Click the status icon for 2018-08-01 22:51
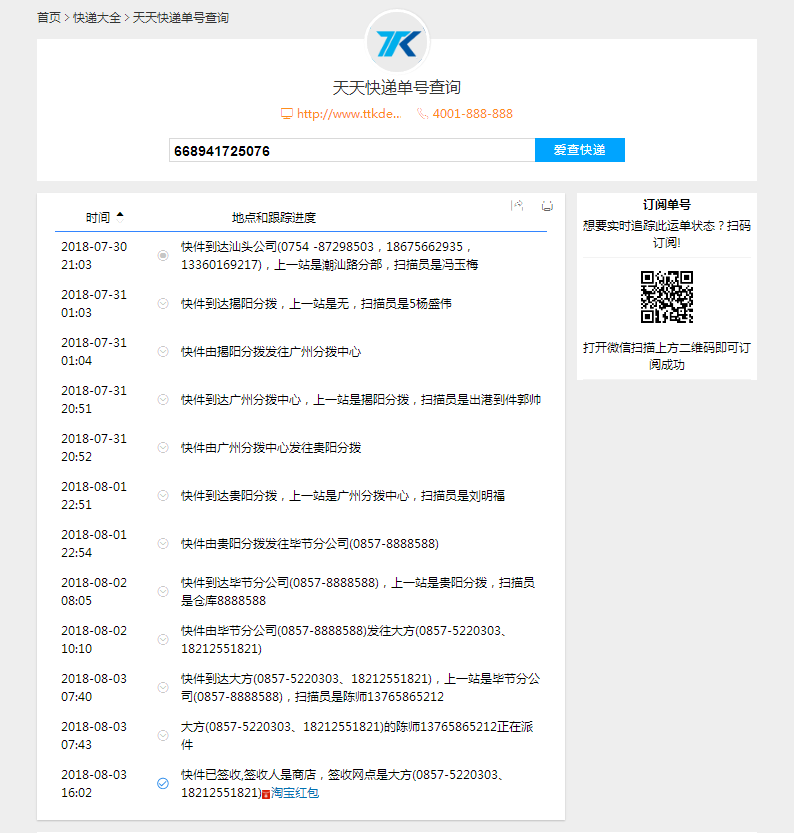 click(x=163, y=496)
